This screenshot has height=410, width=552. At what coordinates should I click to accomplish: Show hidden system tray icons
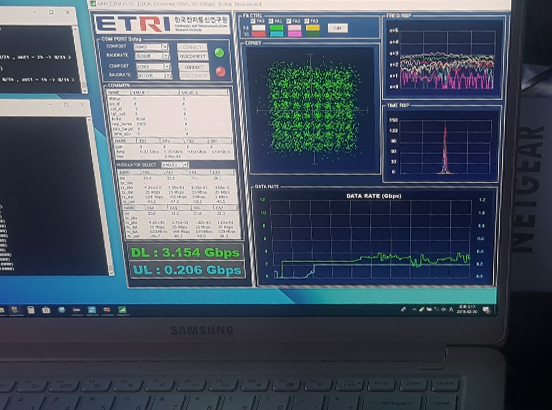414,309
